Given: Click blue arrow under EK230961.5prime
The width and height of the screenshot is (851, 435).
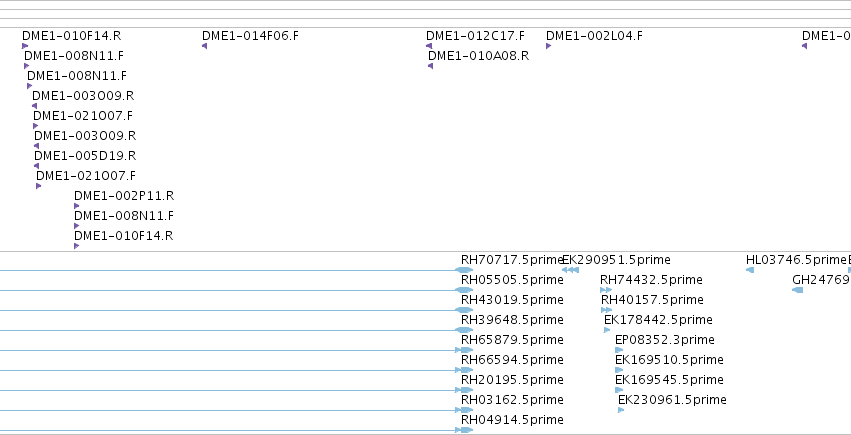Looking at the screenshot, I should [621, 410].
